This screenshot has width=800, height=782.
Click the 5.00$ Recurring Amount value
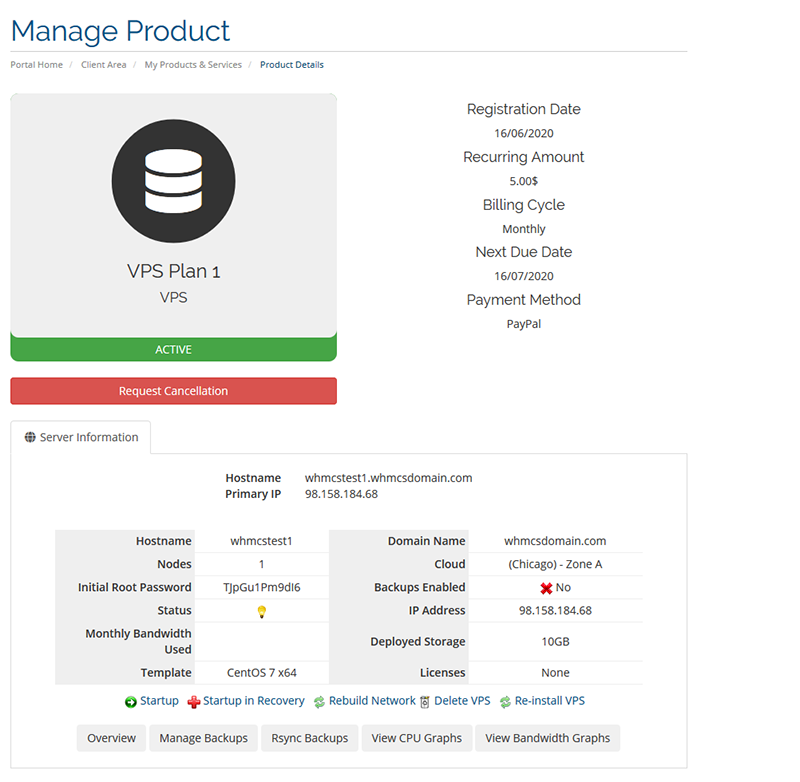coord(523,181)
